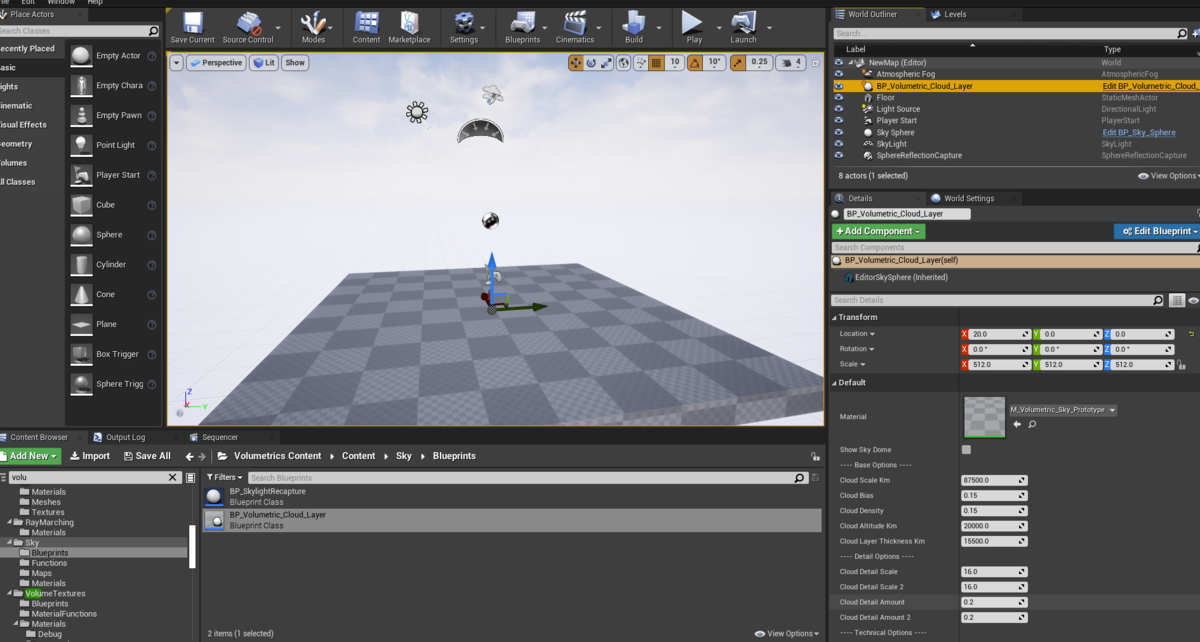Toggle scale snapping in viewport toolbar

tap(738, 63)
